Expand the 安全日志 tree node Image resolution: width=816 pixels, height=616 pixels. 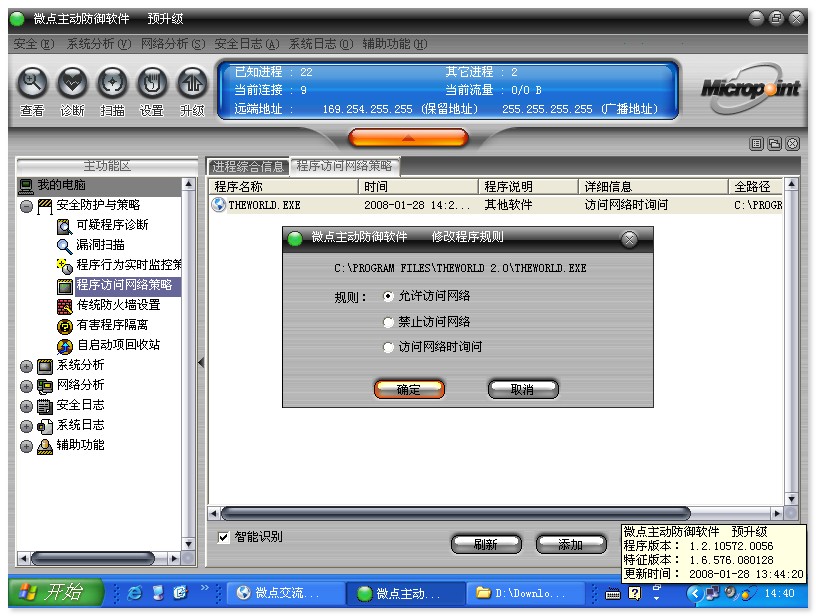point(27,407)
